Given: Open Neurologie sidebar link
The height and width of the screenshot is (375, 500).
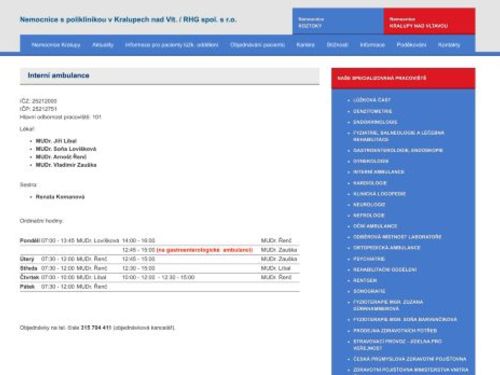Looking at the screenshot, I should click(369, 204).
